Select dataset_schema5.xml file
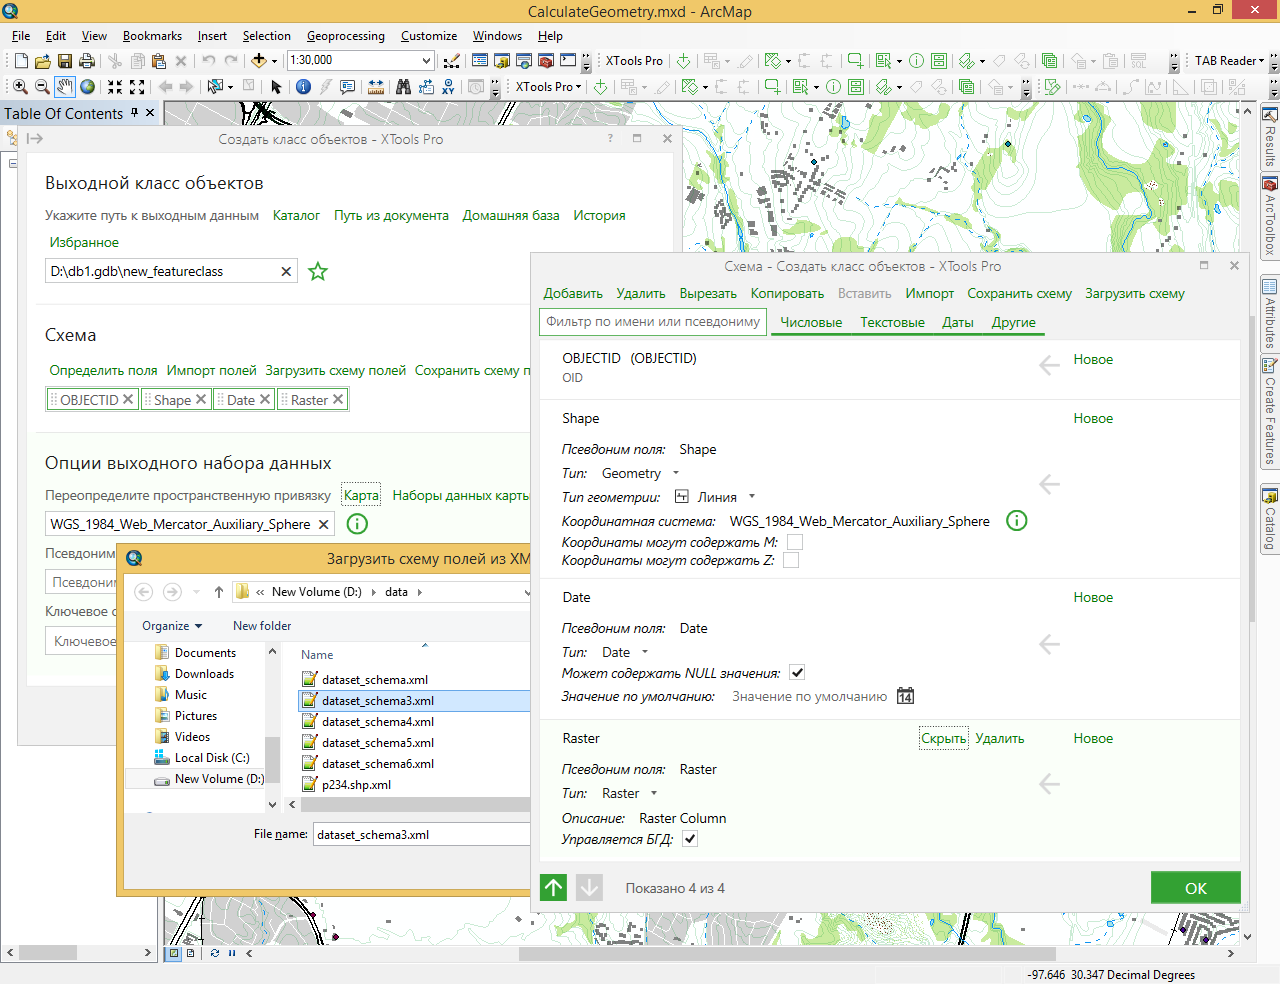Viewport: 1280px width, 984px height. point(378,743)
